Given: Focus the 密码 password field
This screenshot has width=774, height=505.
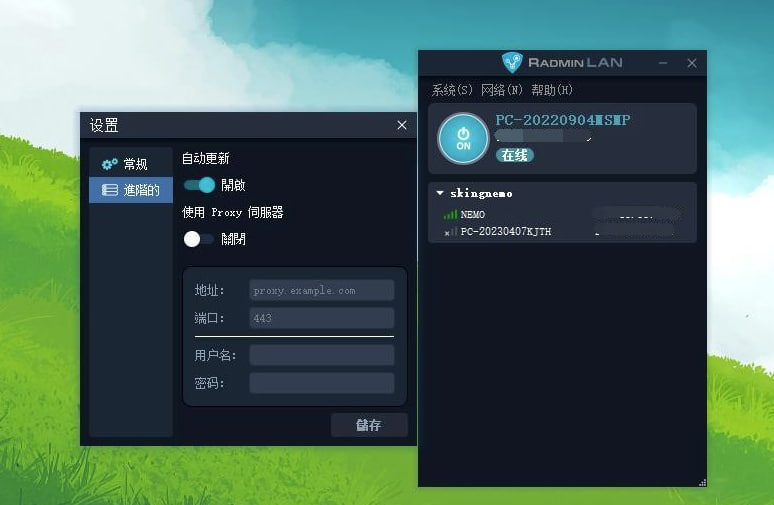Looking at the screenshot, I should pos(322,383).
